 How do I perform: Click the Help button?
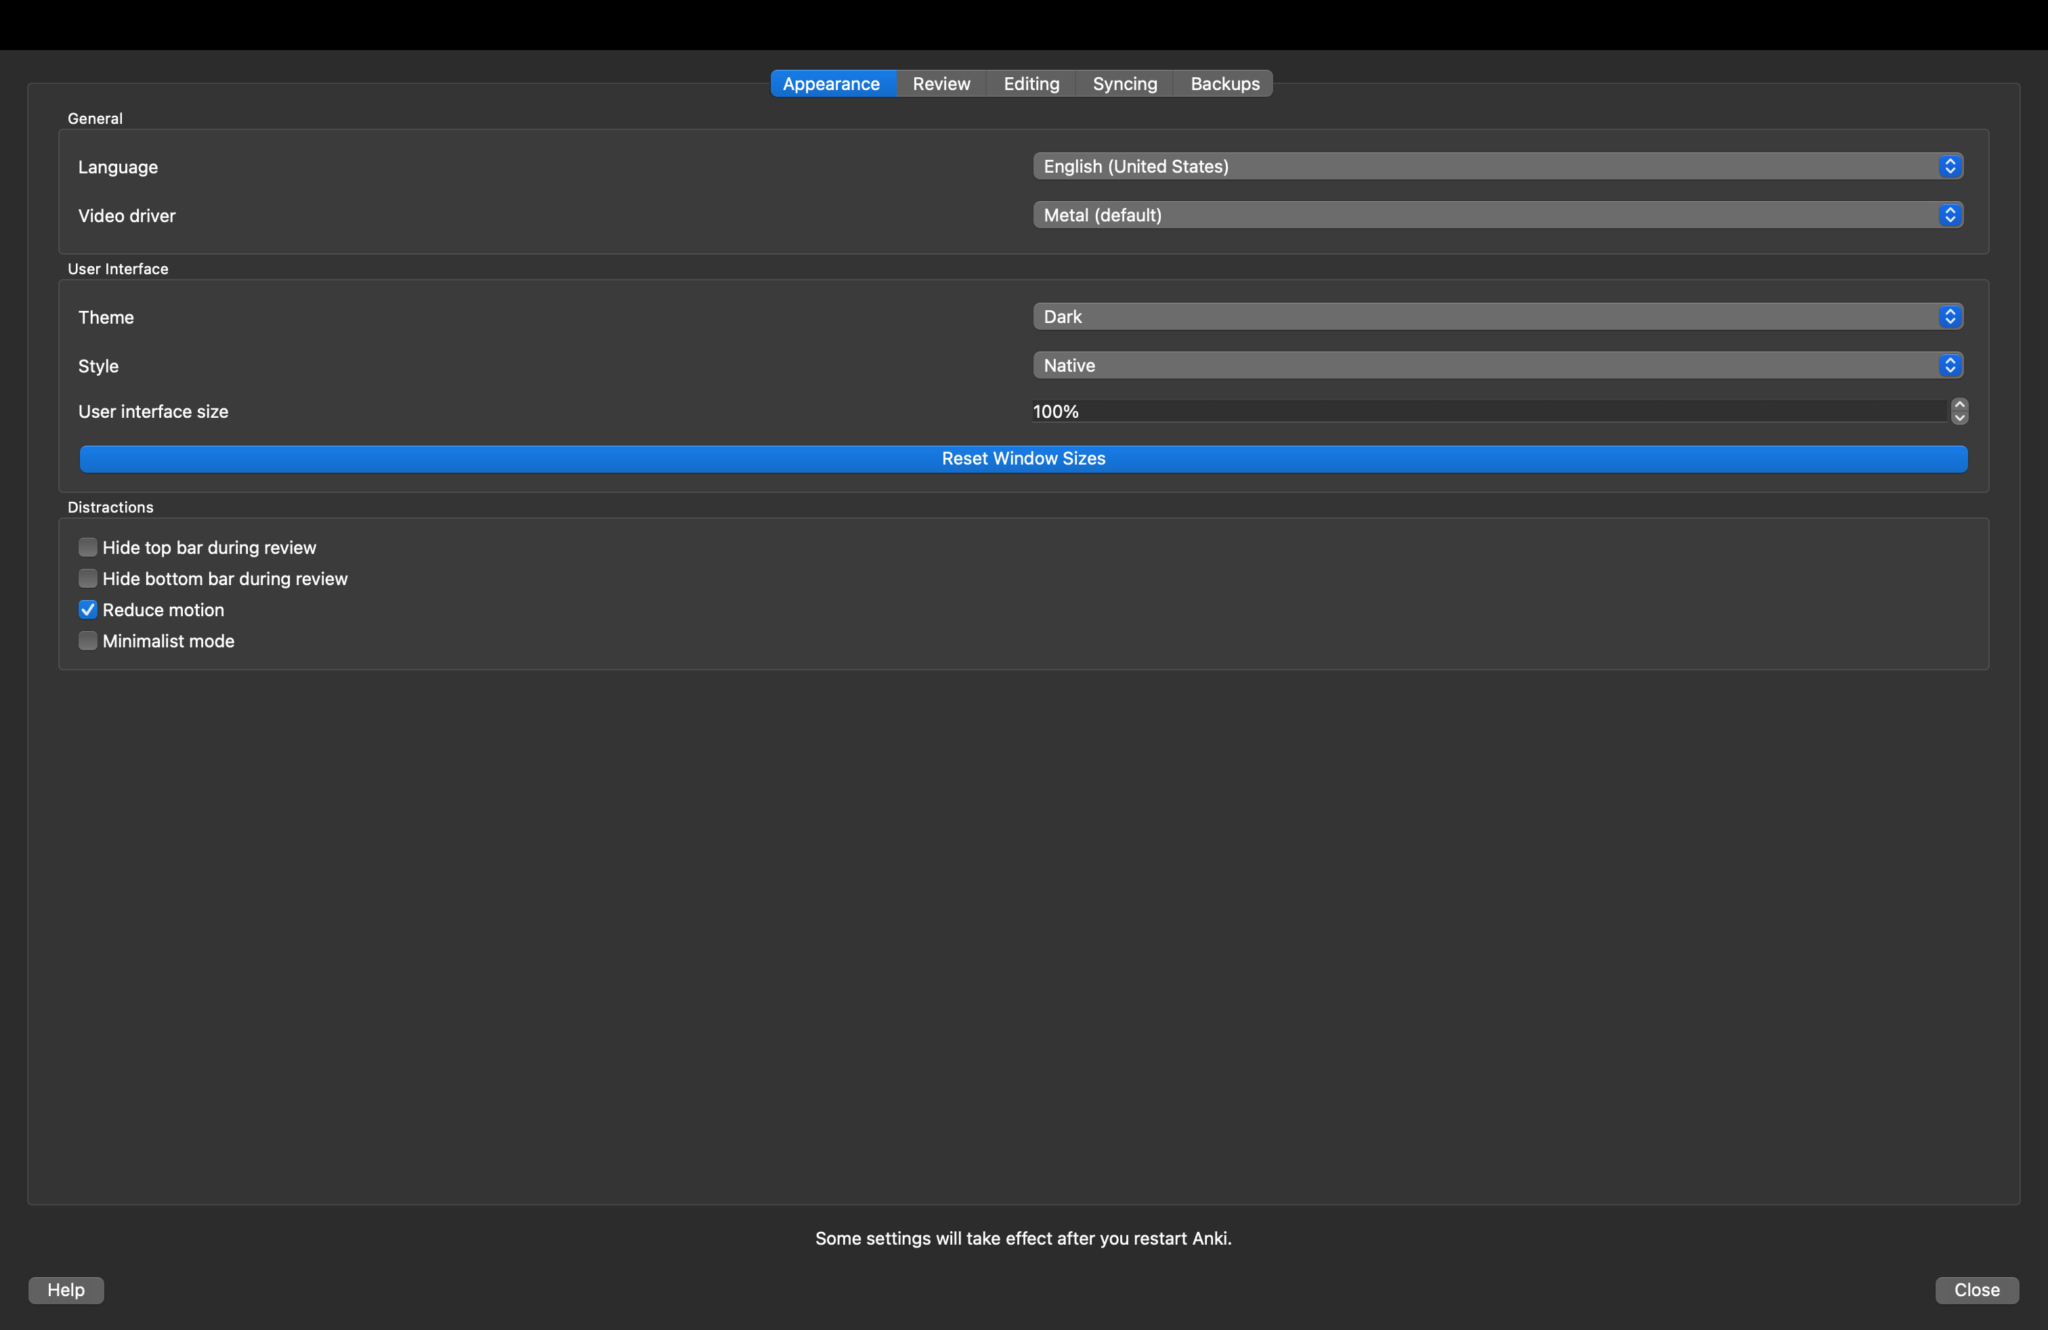(66, 1290)
